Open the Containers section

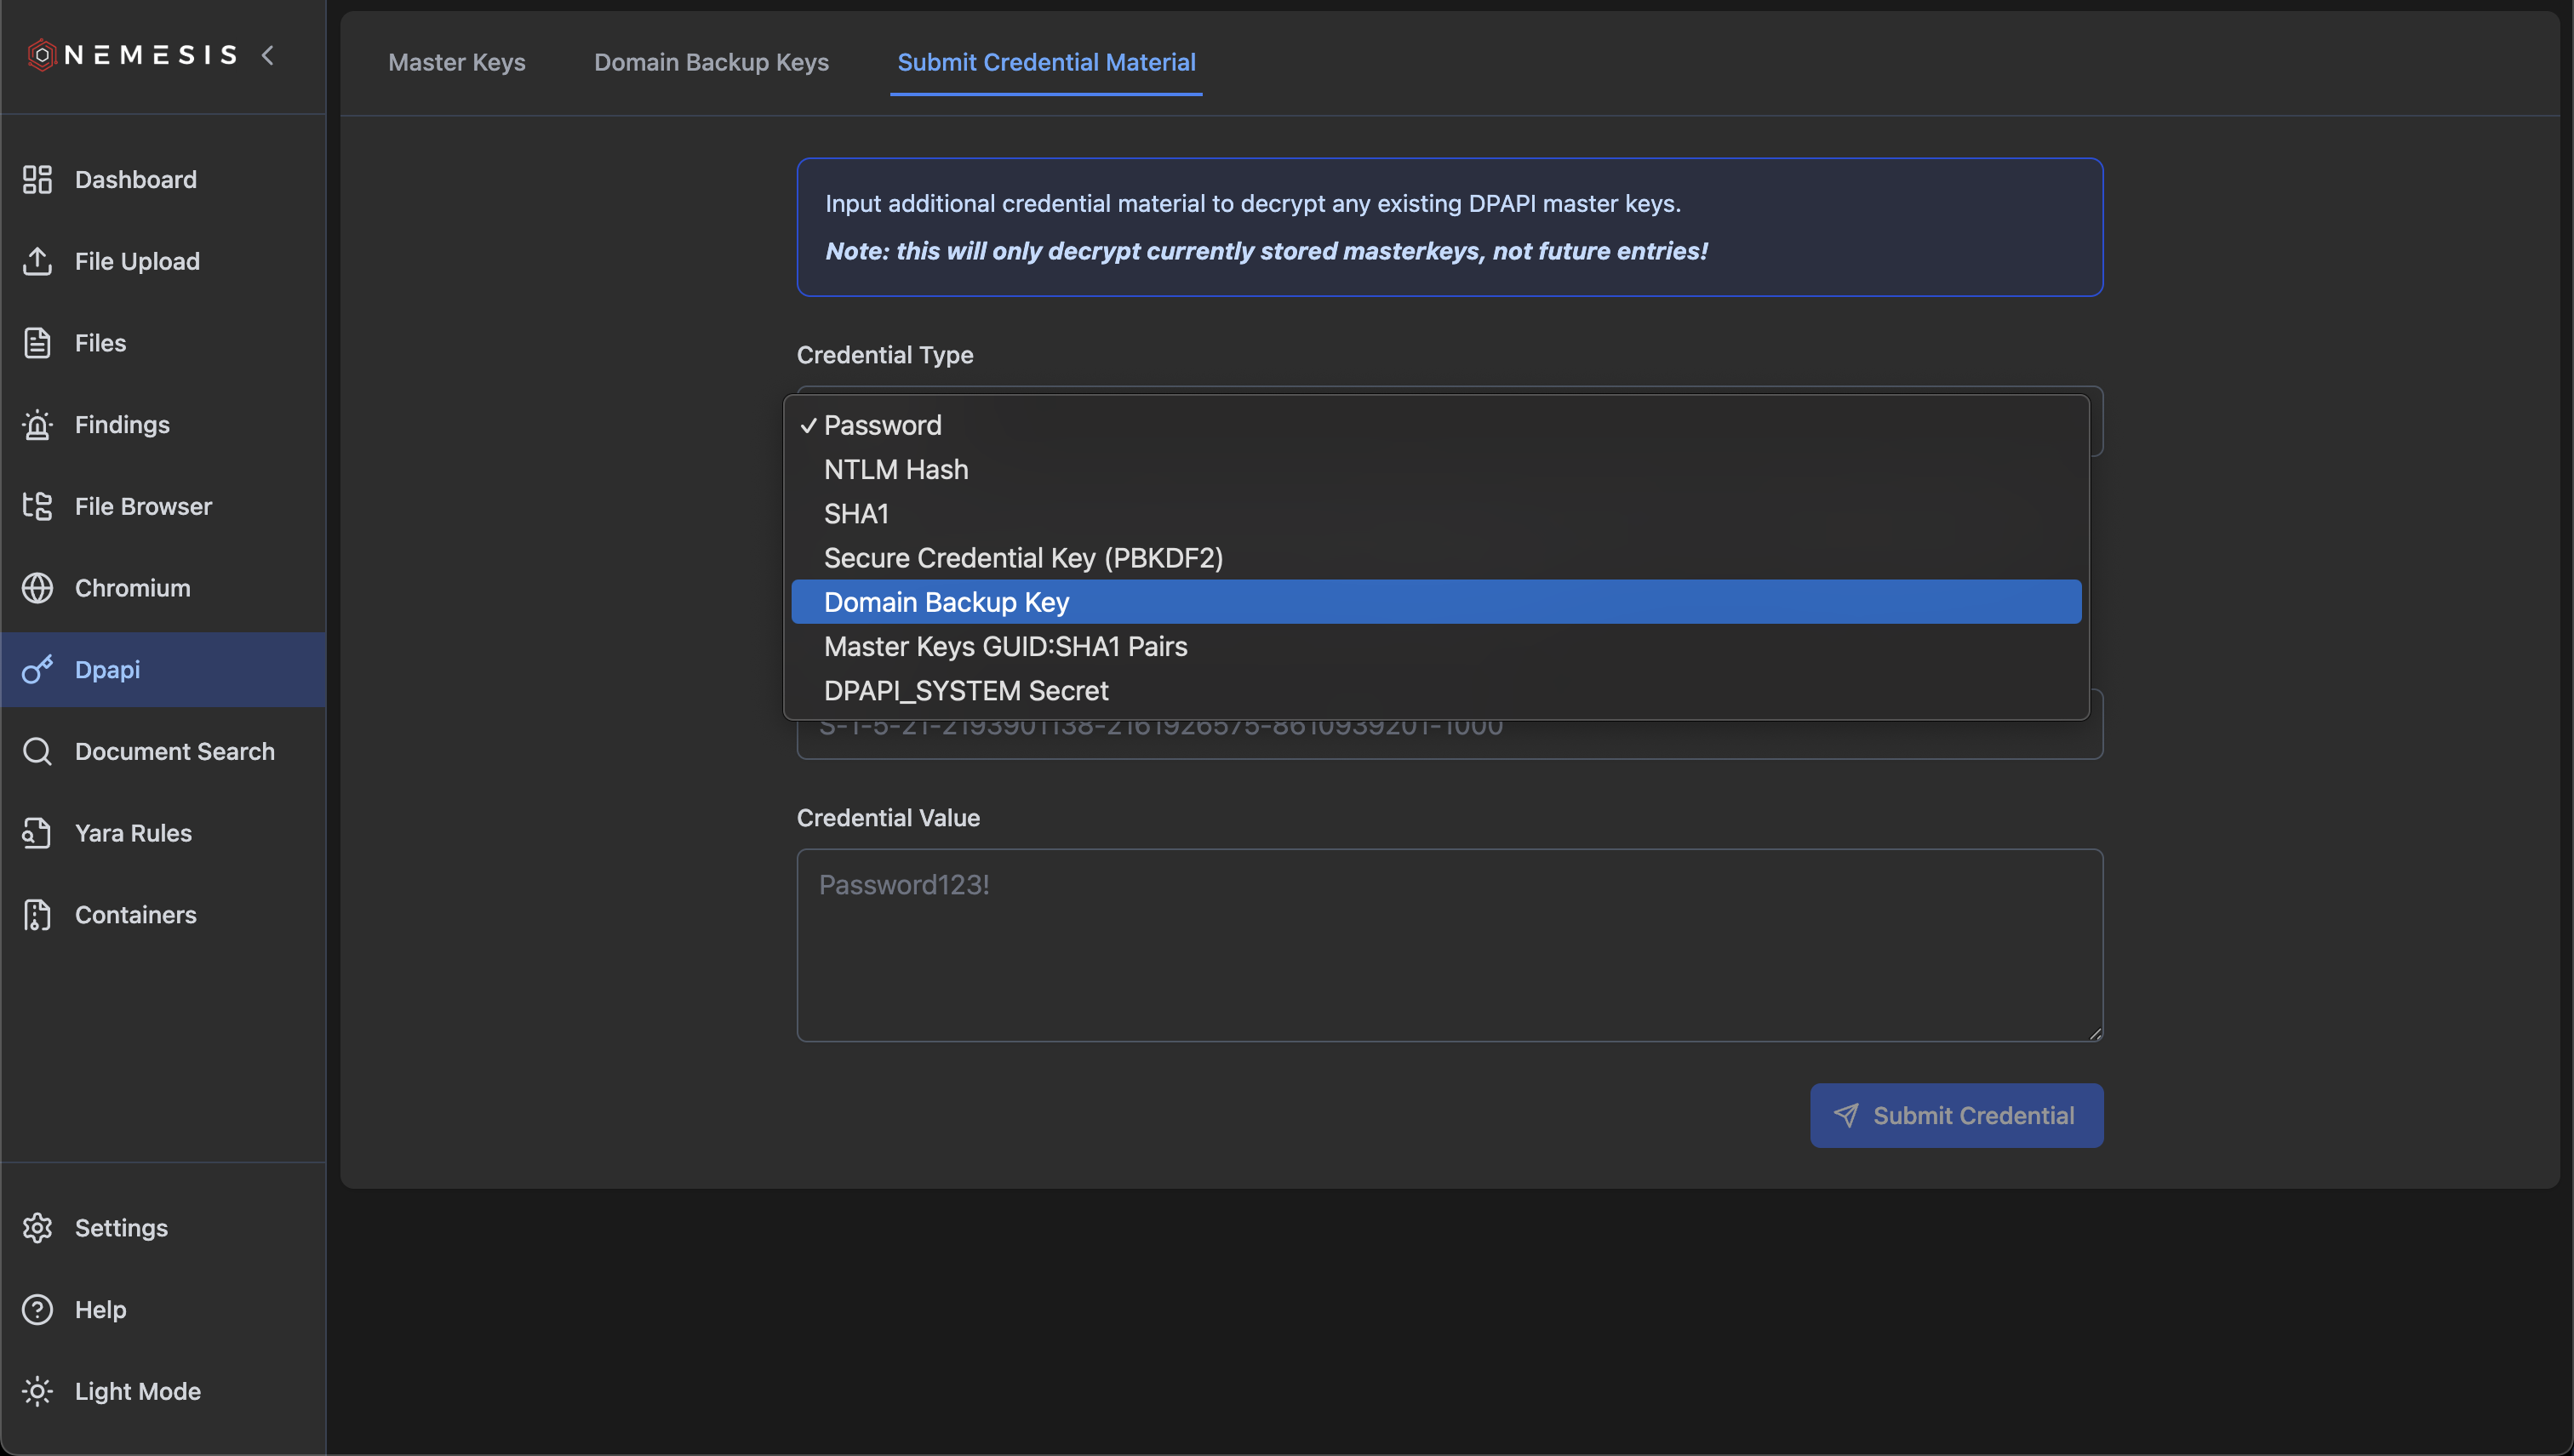[x=135, y=914]
